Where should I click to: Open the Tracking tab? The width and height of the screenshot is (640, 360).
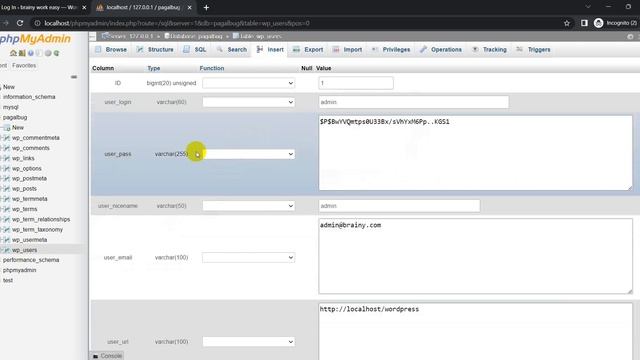coord(489,49)
